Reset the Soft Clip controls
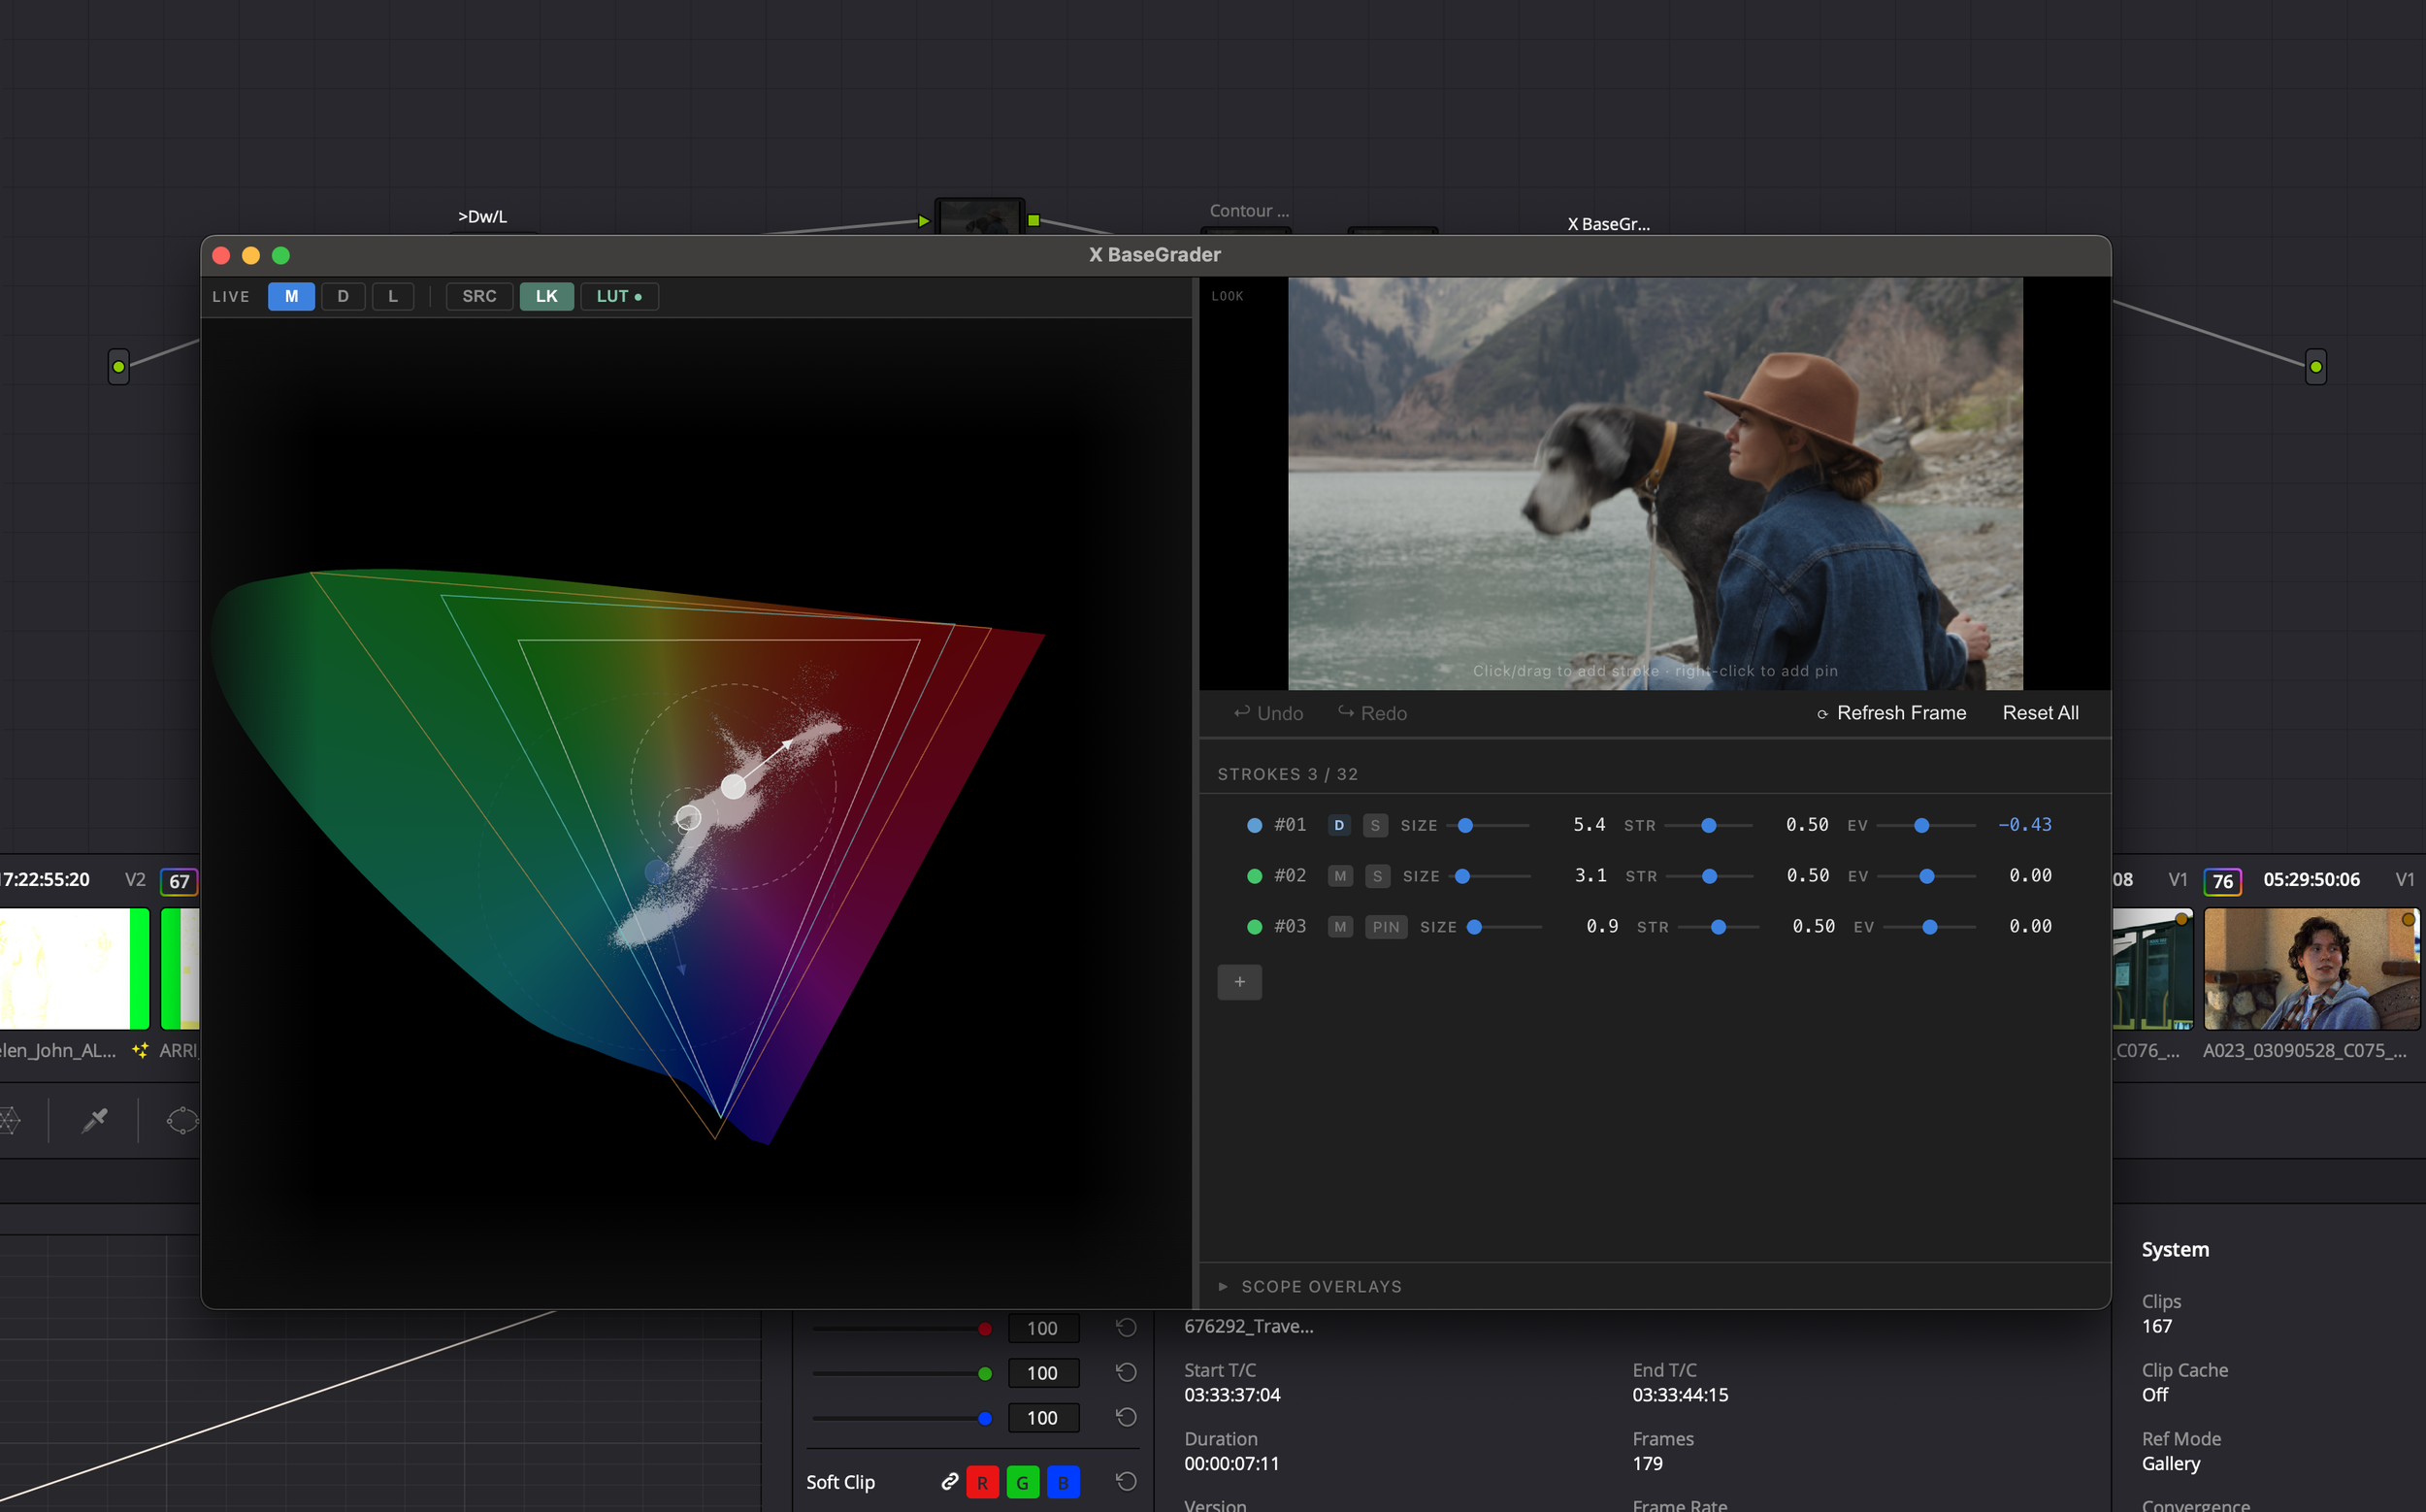Viewport: 2426px width, 1512px height. coord(1126,1481)
